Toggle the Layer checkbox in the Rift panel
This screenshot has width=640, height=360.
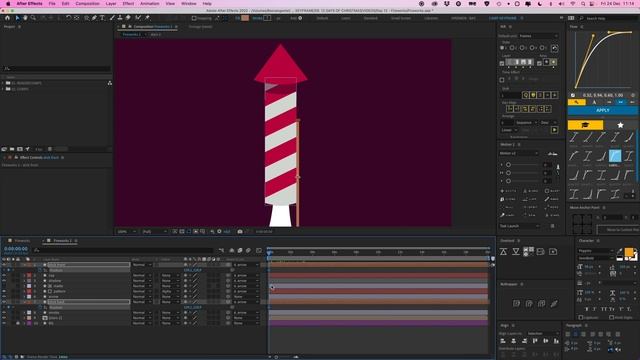coord(502,63)
